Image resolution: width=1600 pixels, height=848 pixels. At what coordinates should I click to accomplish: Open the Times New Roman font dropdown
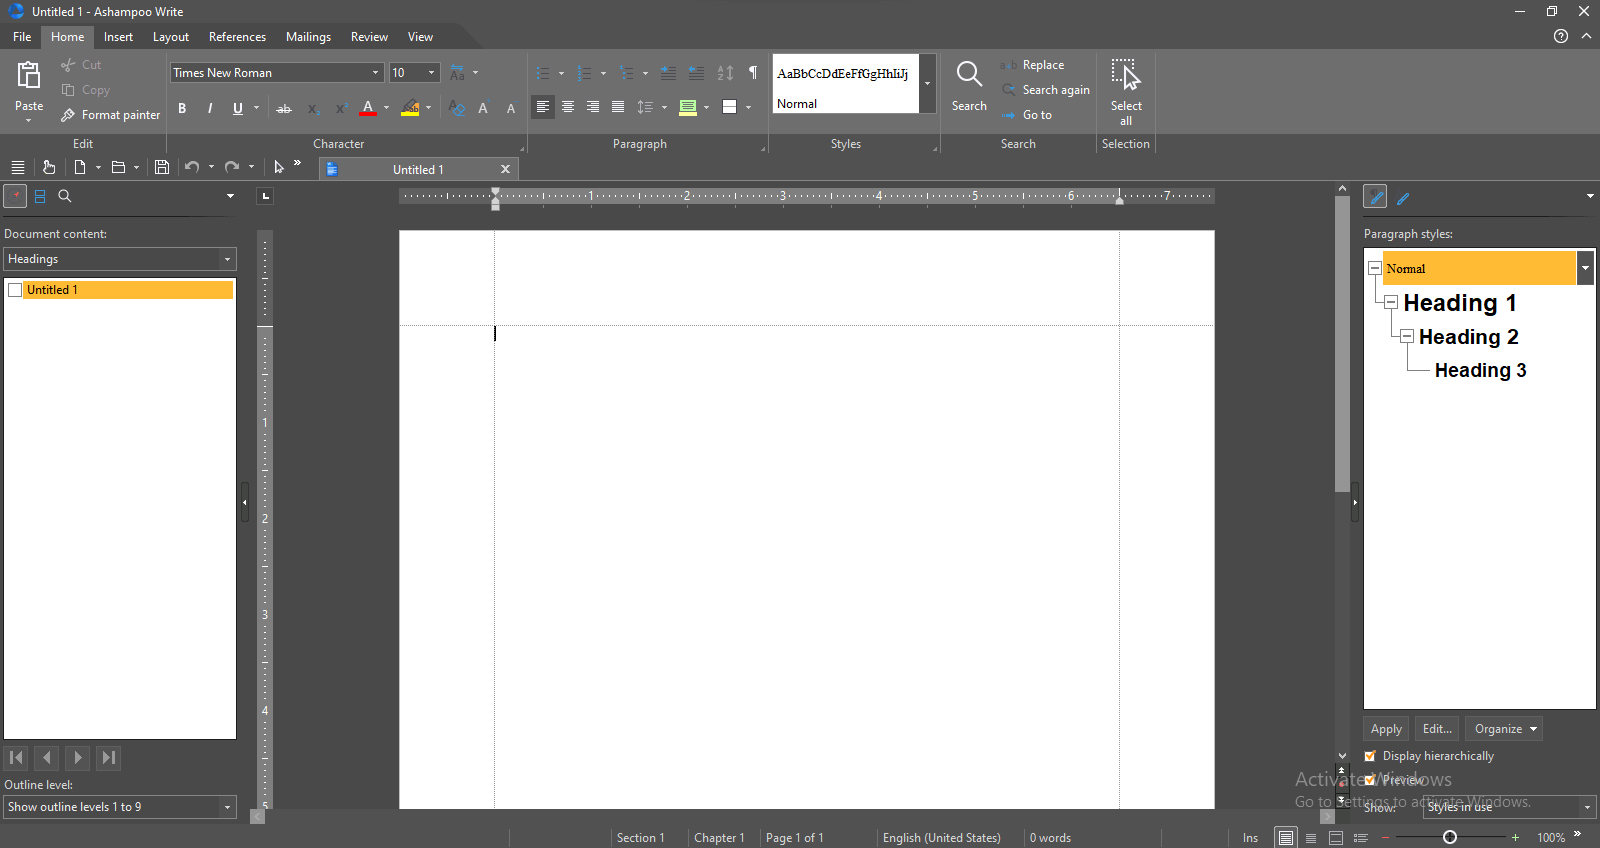click(376, 73)
